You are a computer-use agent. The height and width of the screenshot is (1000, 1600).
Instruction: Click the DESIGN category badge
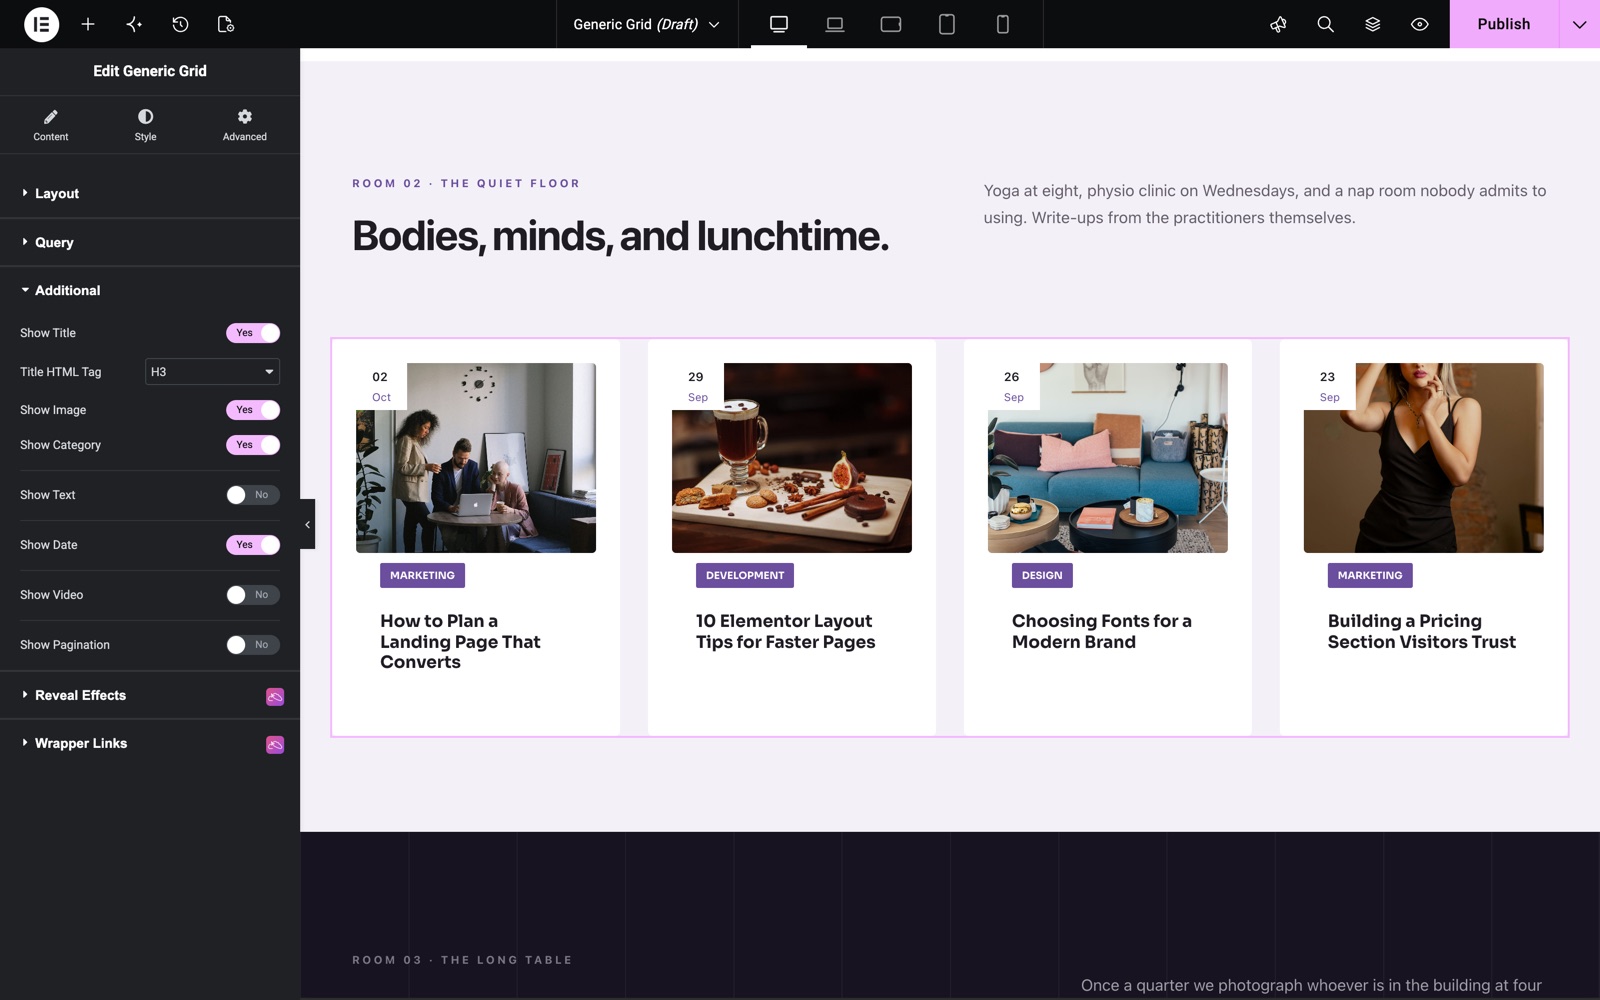click(1042, 576)
